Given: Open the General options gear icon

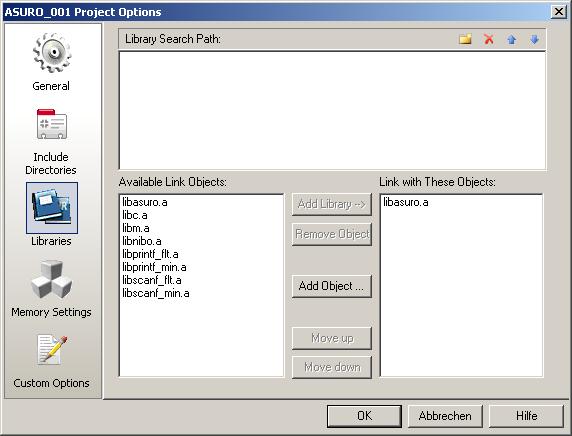Looking at the screenshot, I should 52,53.
